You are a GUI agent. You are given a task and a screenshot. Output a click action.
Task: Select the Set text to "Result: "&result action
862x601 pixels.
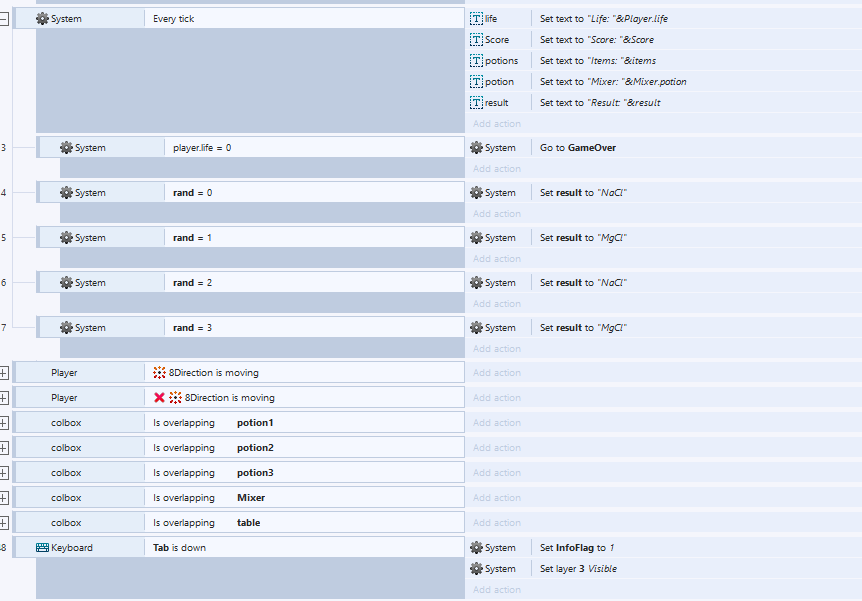(600, 102)
